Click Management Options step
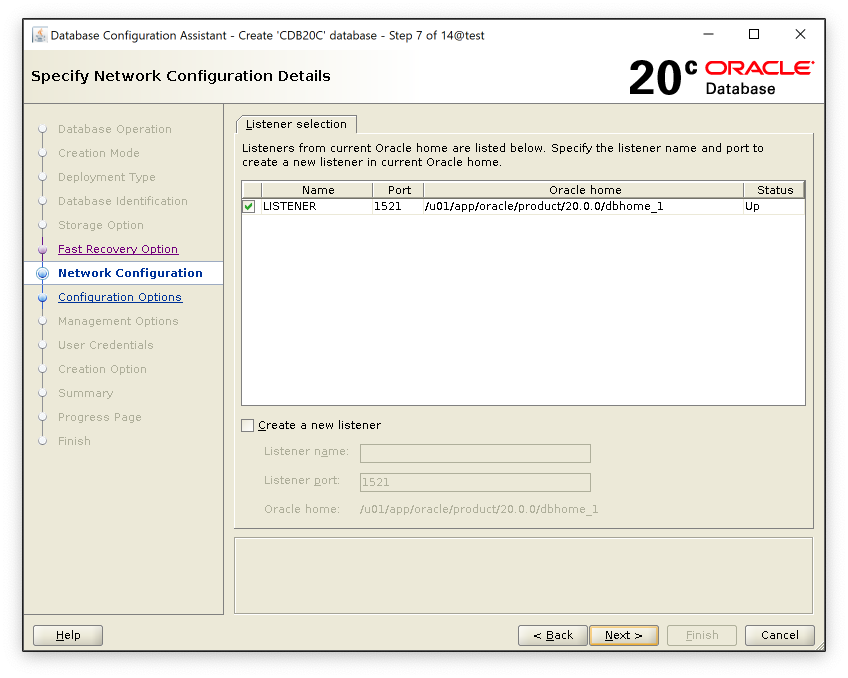848x678 pixels. [118, 321]
